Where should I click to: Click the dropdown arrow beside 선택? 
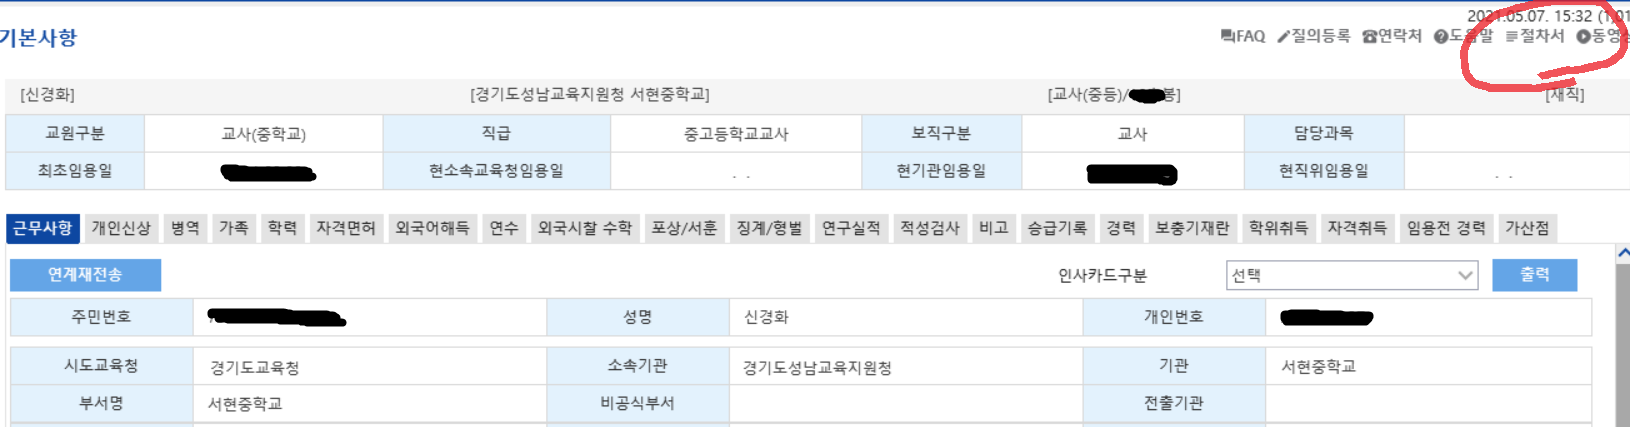pyautogui.click(x=1465, y=275)
